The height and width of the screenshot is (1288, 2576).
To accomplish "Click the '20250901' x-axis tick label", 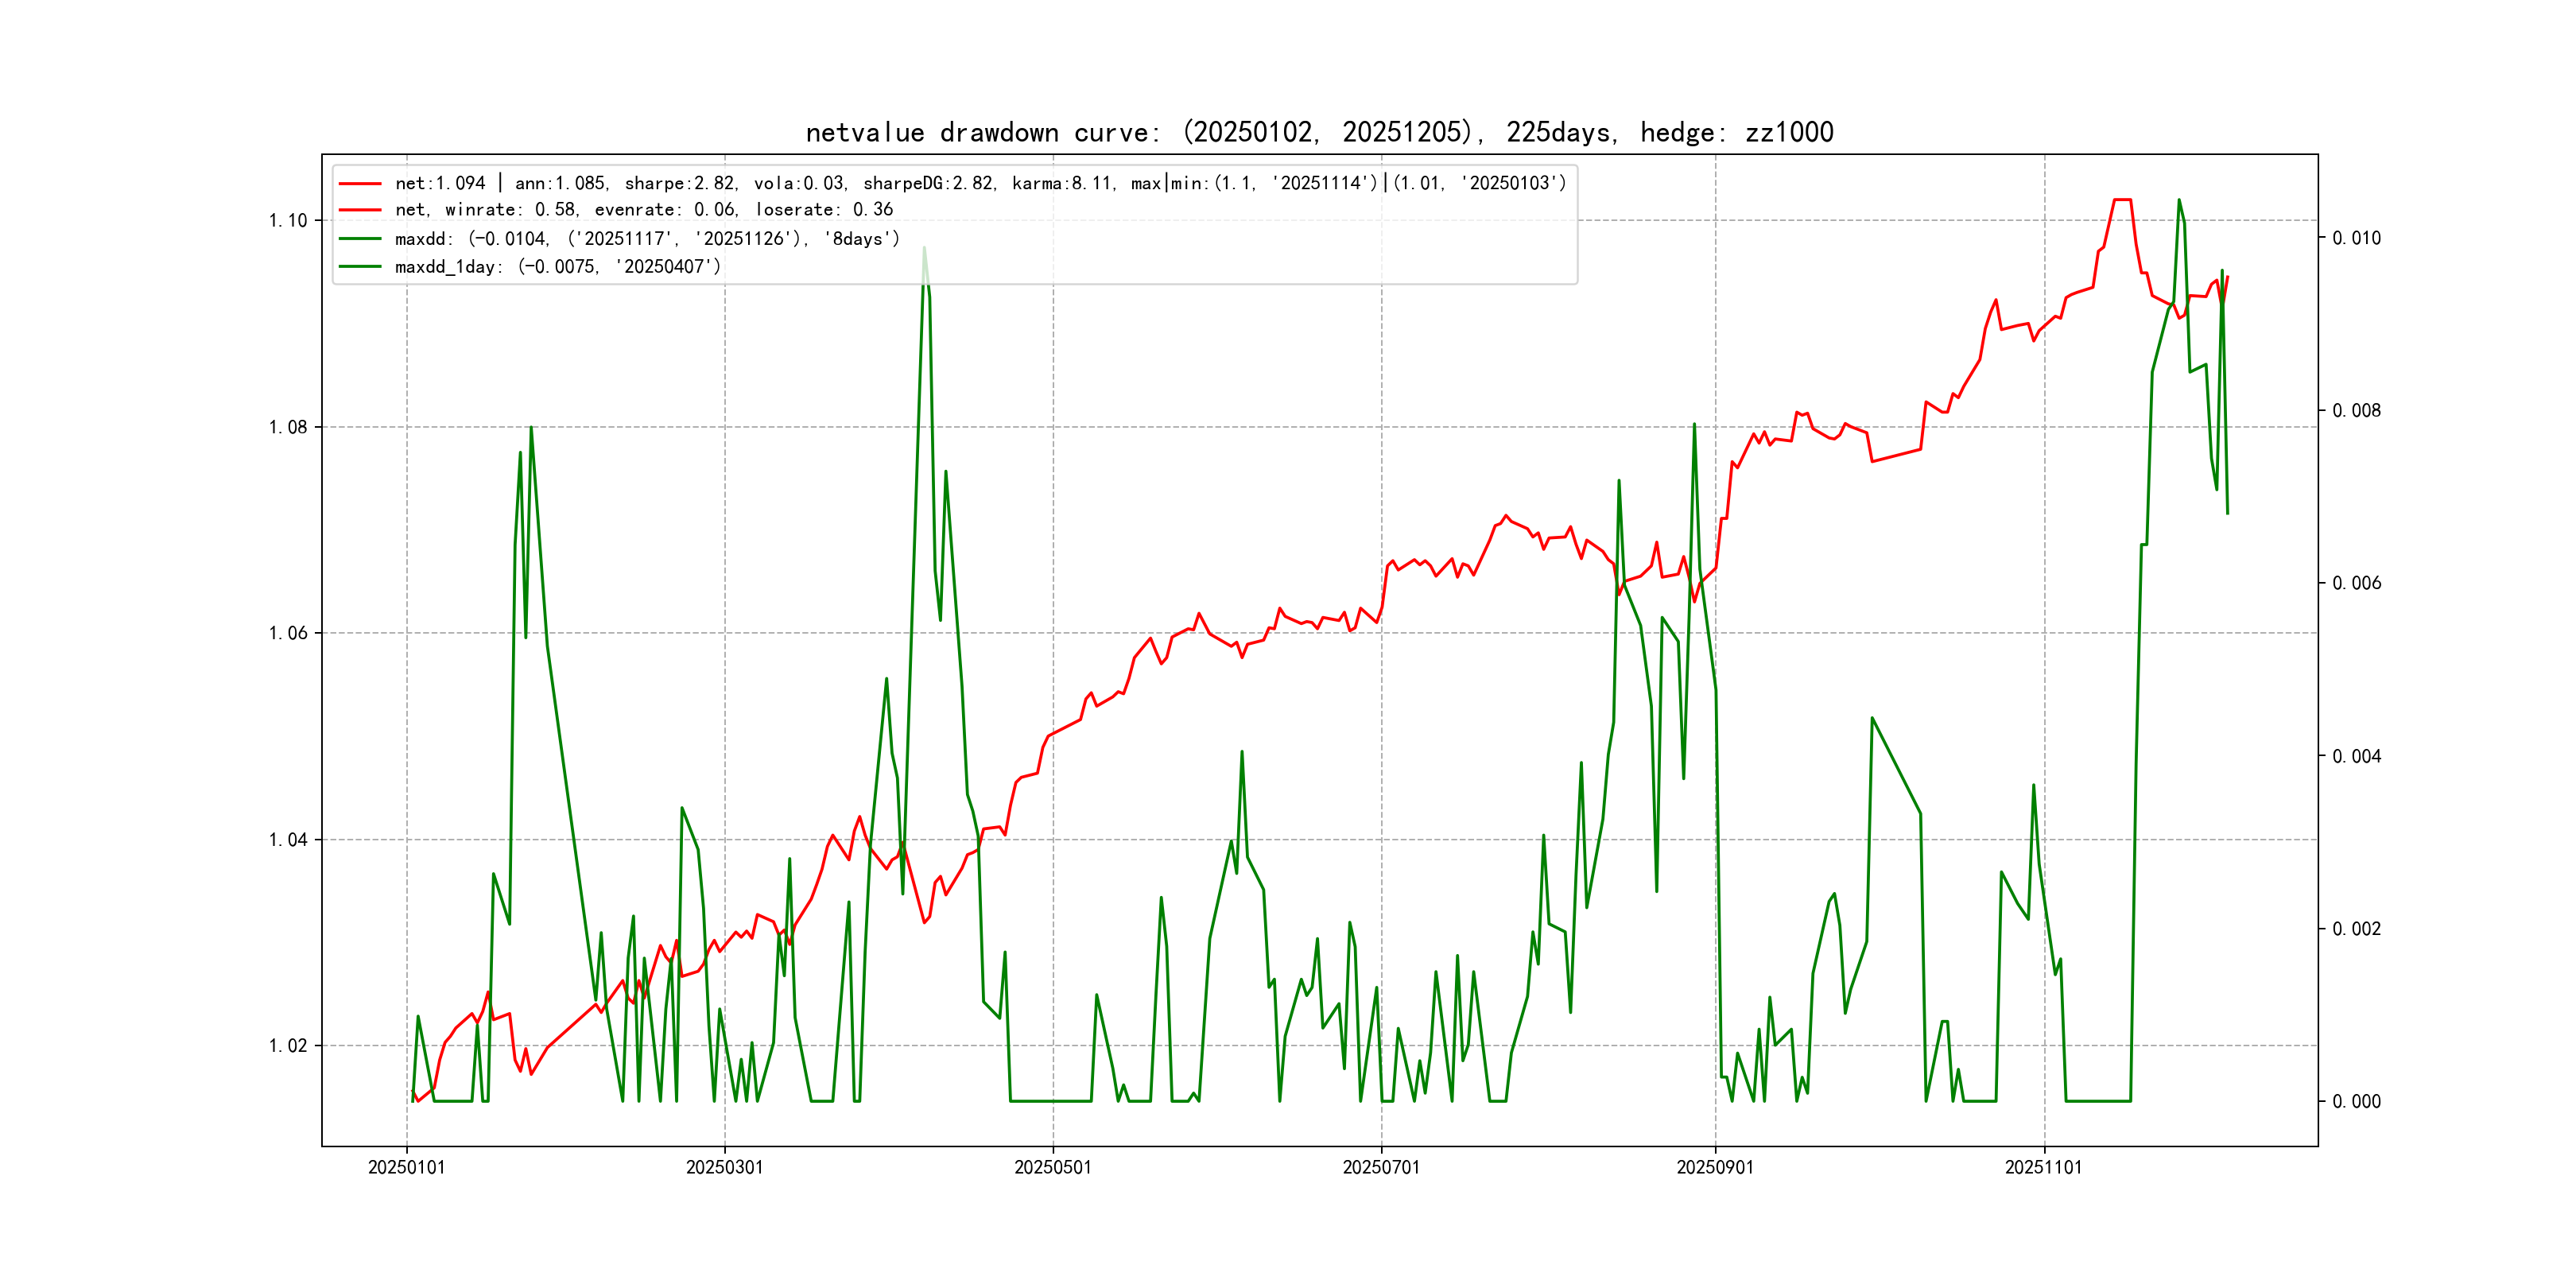I will 1715,1167.
